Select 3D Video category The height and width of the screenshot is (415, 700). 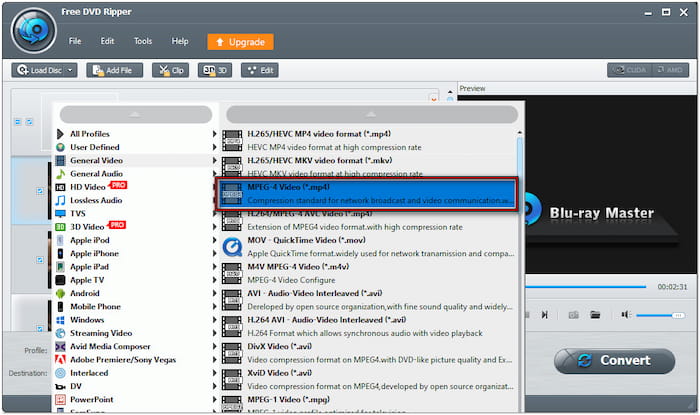tap(136, 227)
